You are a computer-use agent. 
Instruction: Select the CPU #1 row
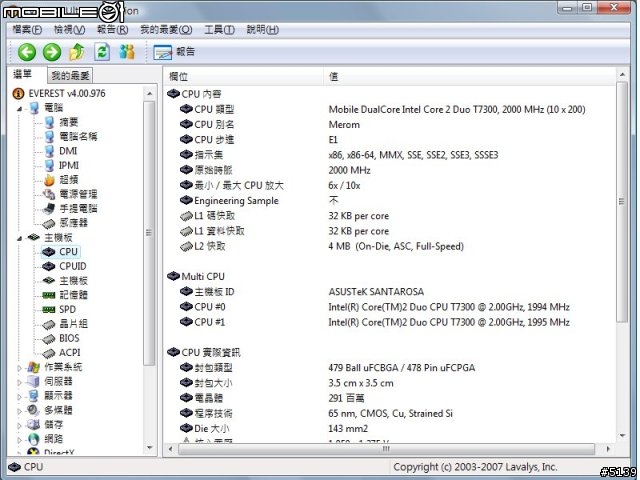[x=391, y=322]
